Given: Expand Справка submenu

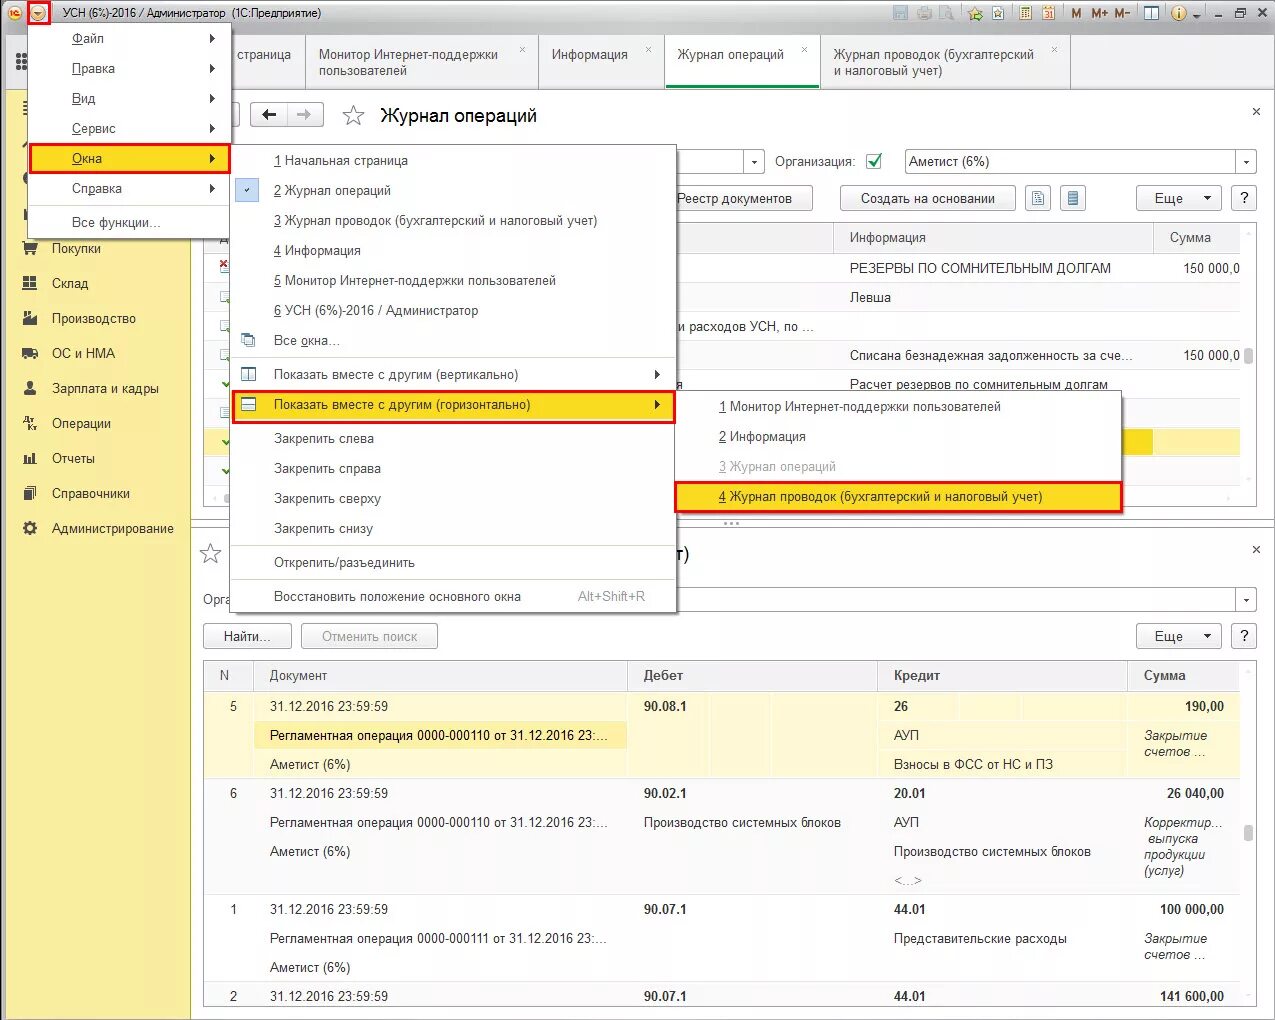Looking at the screenshot, I should (x=129, y=188).
